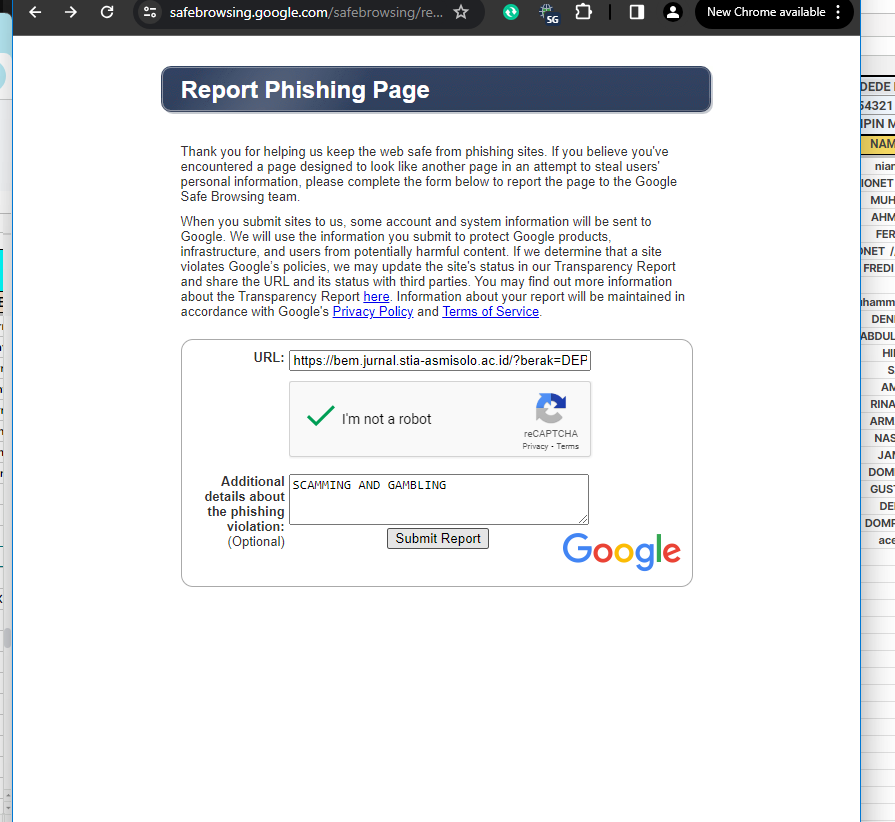Select the ABDUL cell in the spreadsheet behind
This screenshot has width=895, height=822.
(878, 336)
